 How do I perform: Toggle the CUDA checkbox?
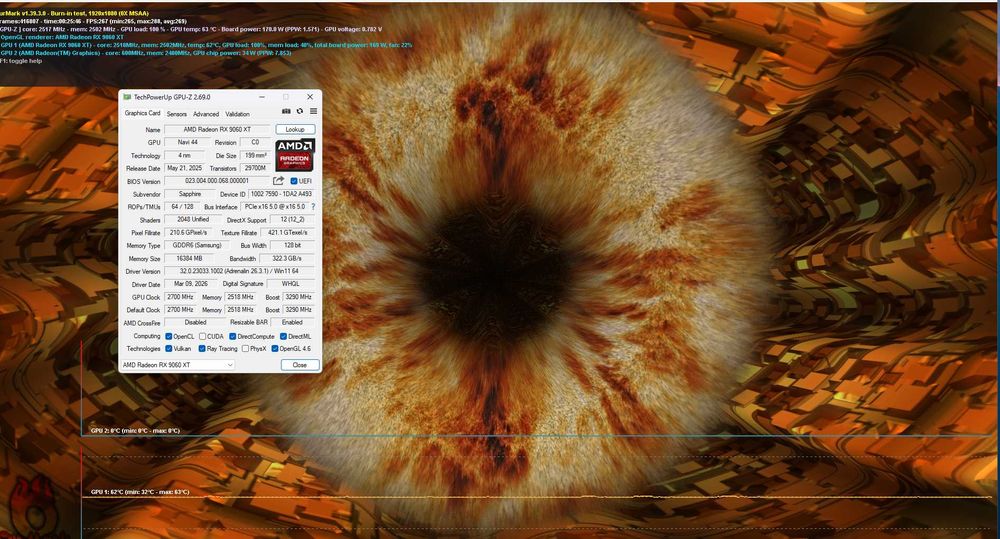point(202,336)
